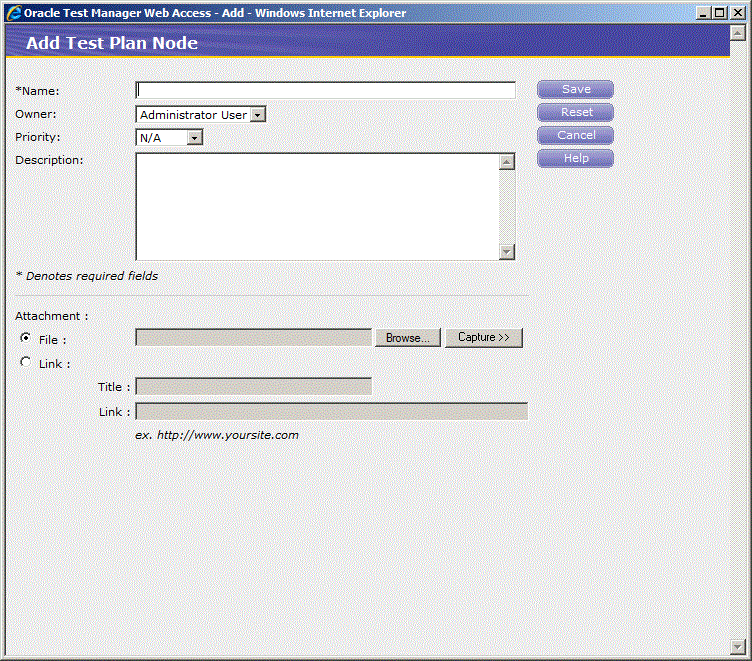Click the Cancel button
The width and height of the screenshot is (752, 661).
point(576,135)
